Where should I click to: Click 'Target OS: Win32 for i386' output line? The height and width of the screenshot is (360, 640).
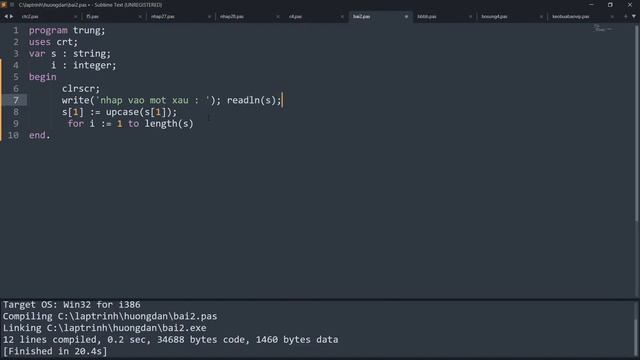pos(71,304)
